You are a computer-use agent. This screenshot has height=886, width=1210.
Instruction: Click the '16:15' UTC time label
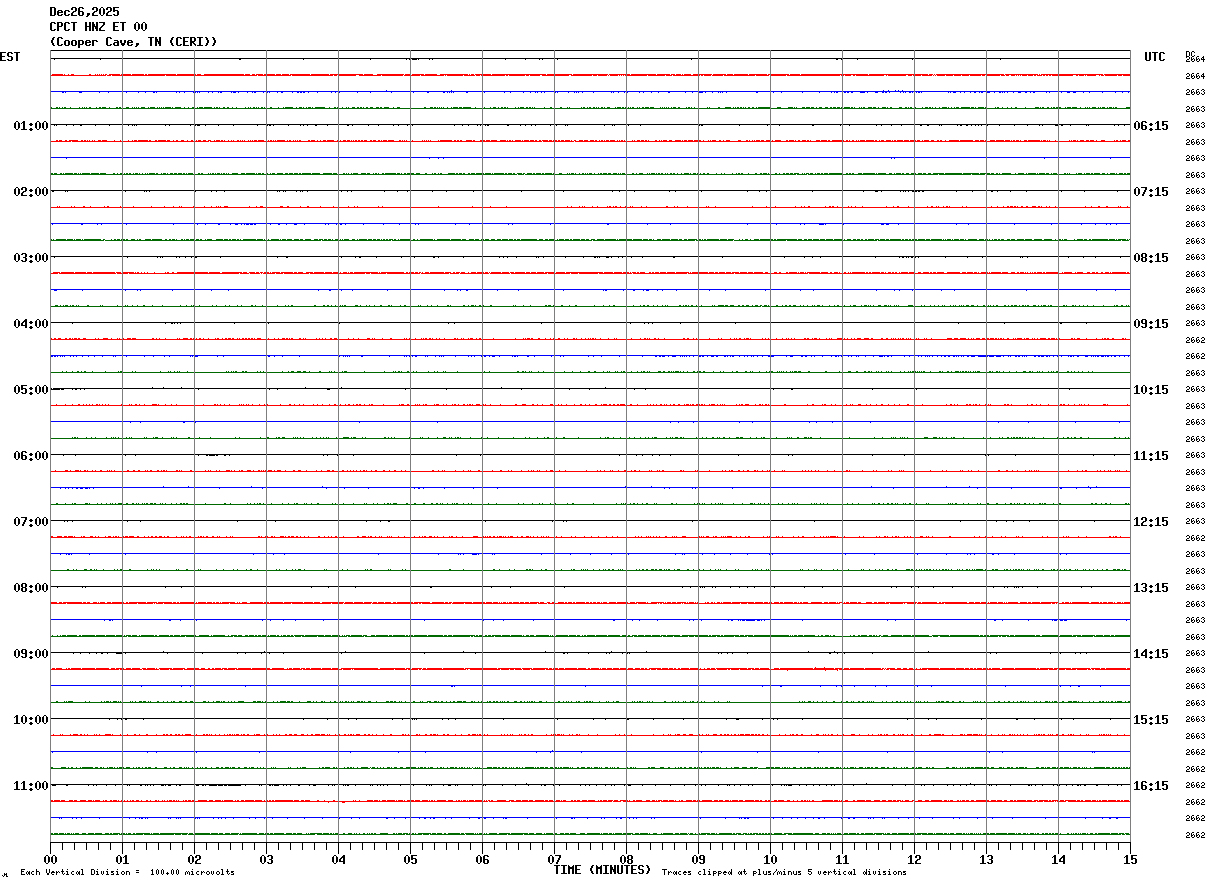coord(1151,786)
